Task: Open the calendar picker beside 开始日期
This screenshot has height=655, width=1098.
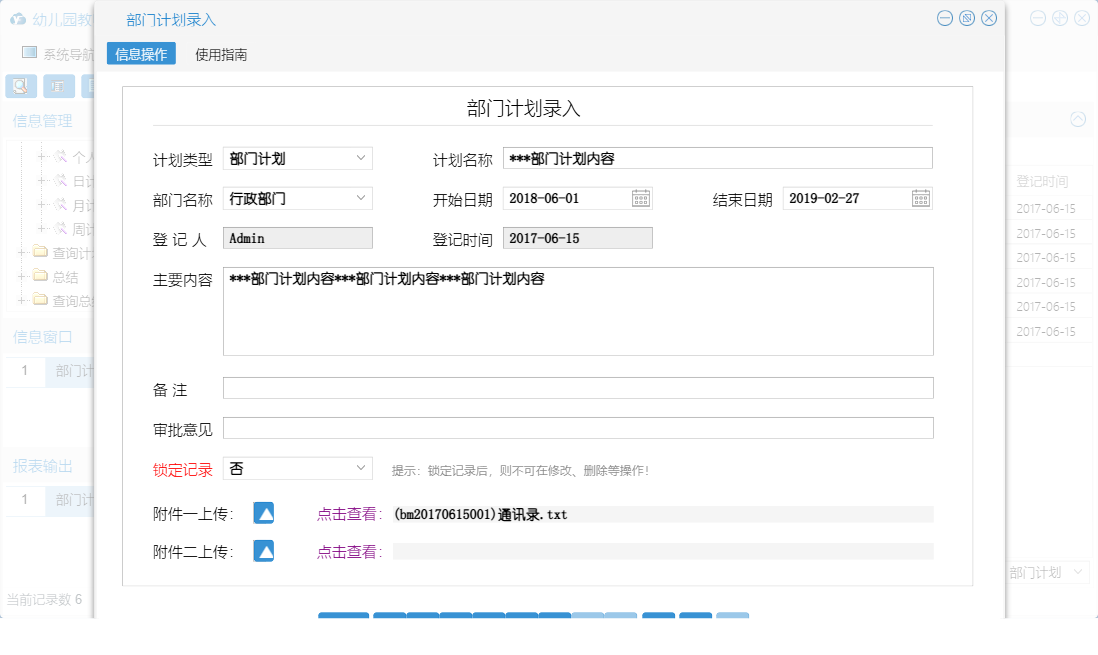Action: (x=641, y=198)
